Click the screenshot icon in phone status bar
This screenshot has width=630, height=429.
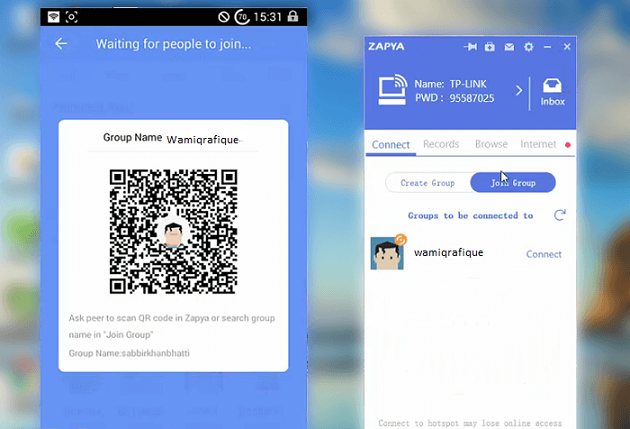[72, 17]
